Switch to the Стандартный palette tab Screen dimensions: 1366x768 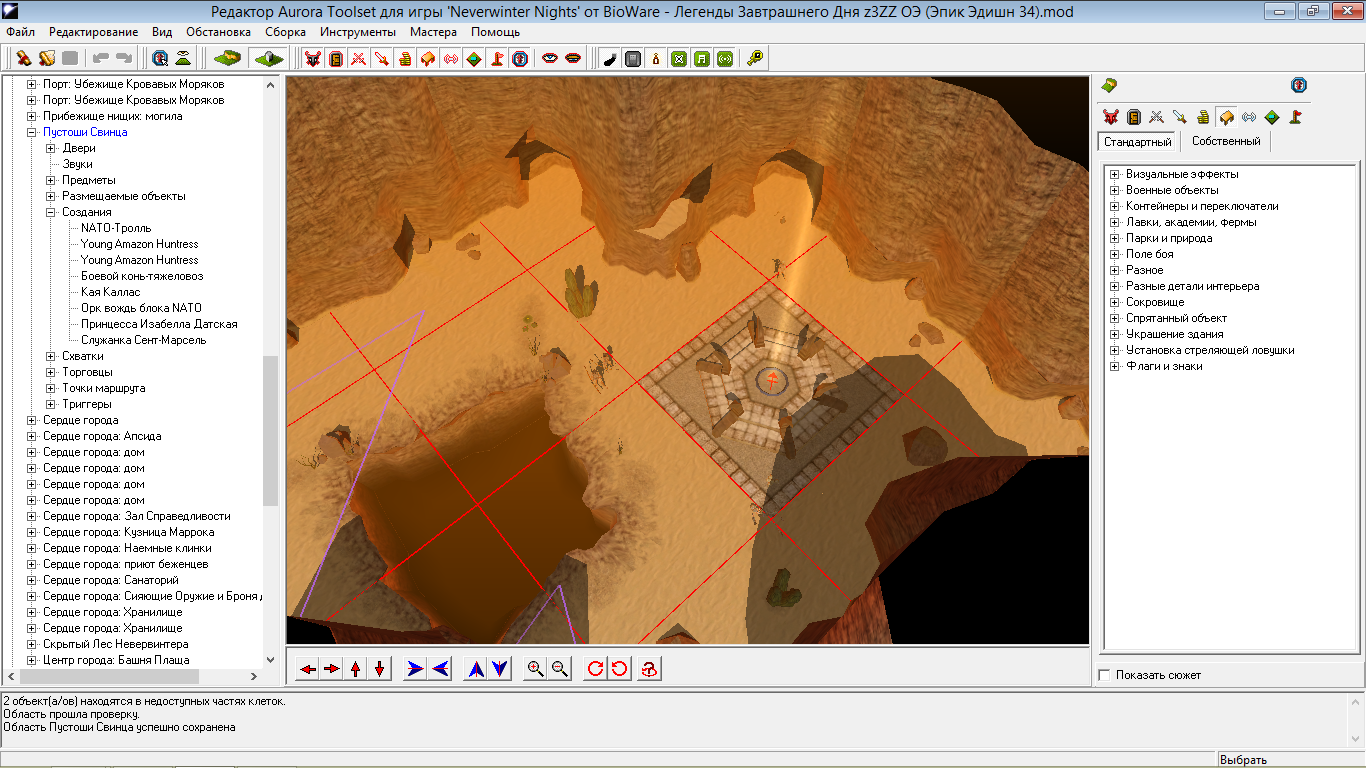pos(1138,142)
